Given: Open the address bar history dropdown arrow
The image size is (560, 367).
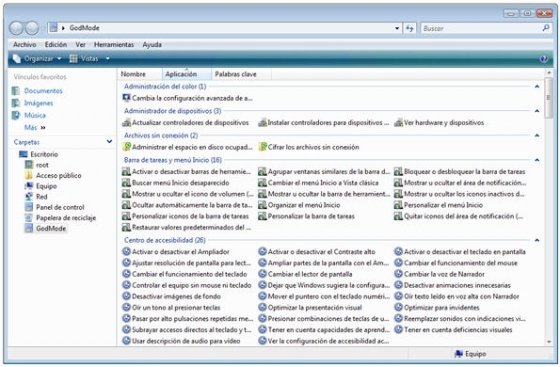Looking at the screenshot, I should 397,28.
